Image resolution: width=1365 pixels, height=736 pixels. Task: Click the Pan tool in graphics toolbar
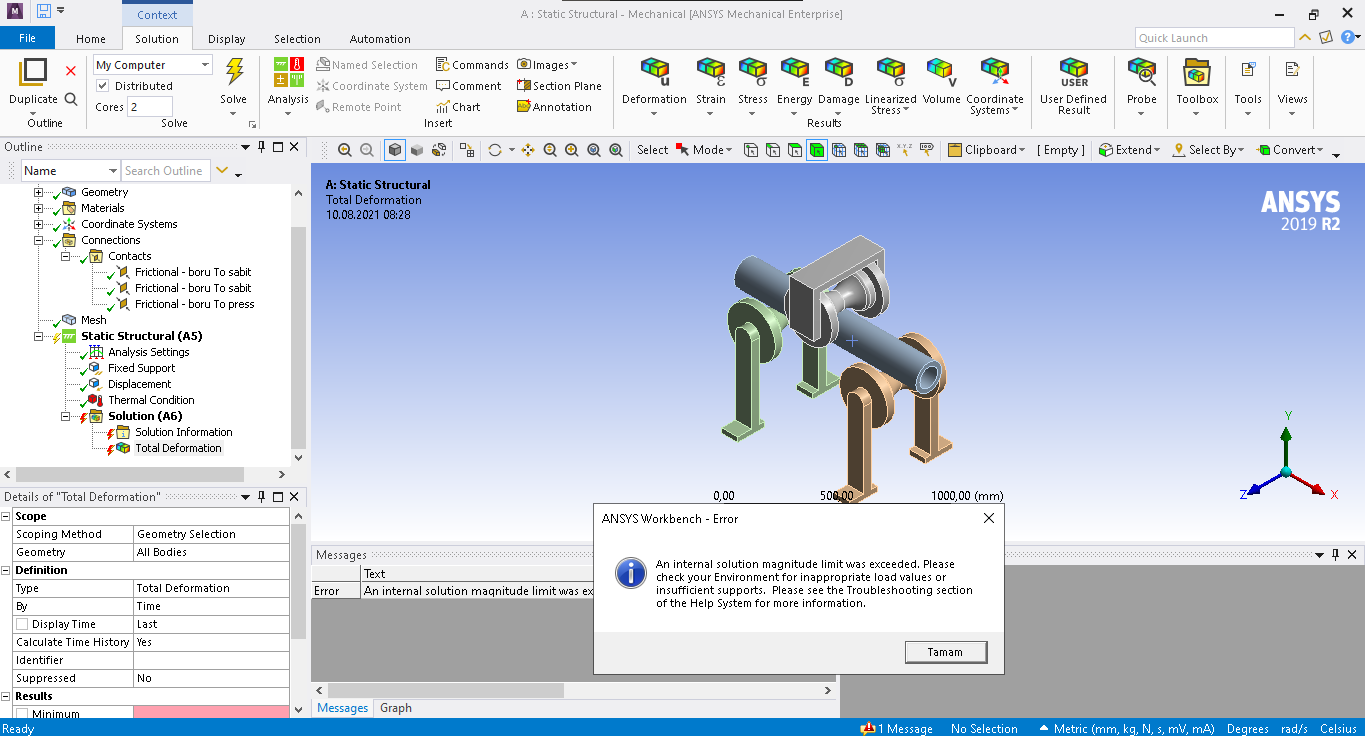point(528,150)
